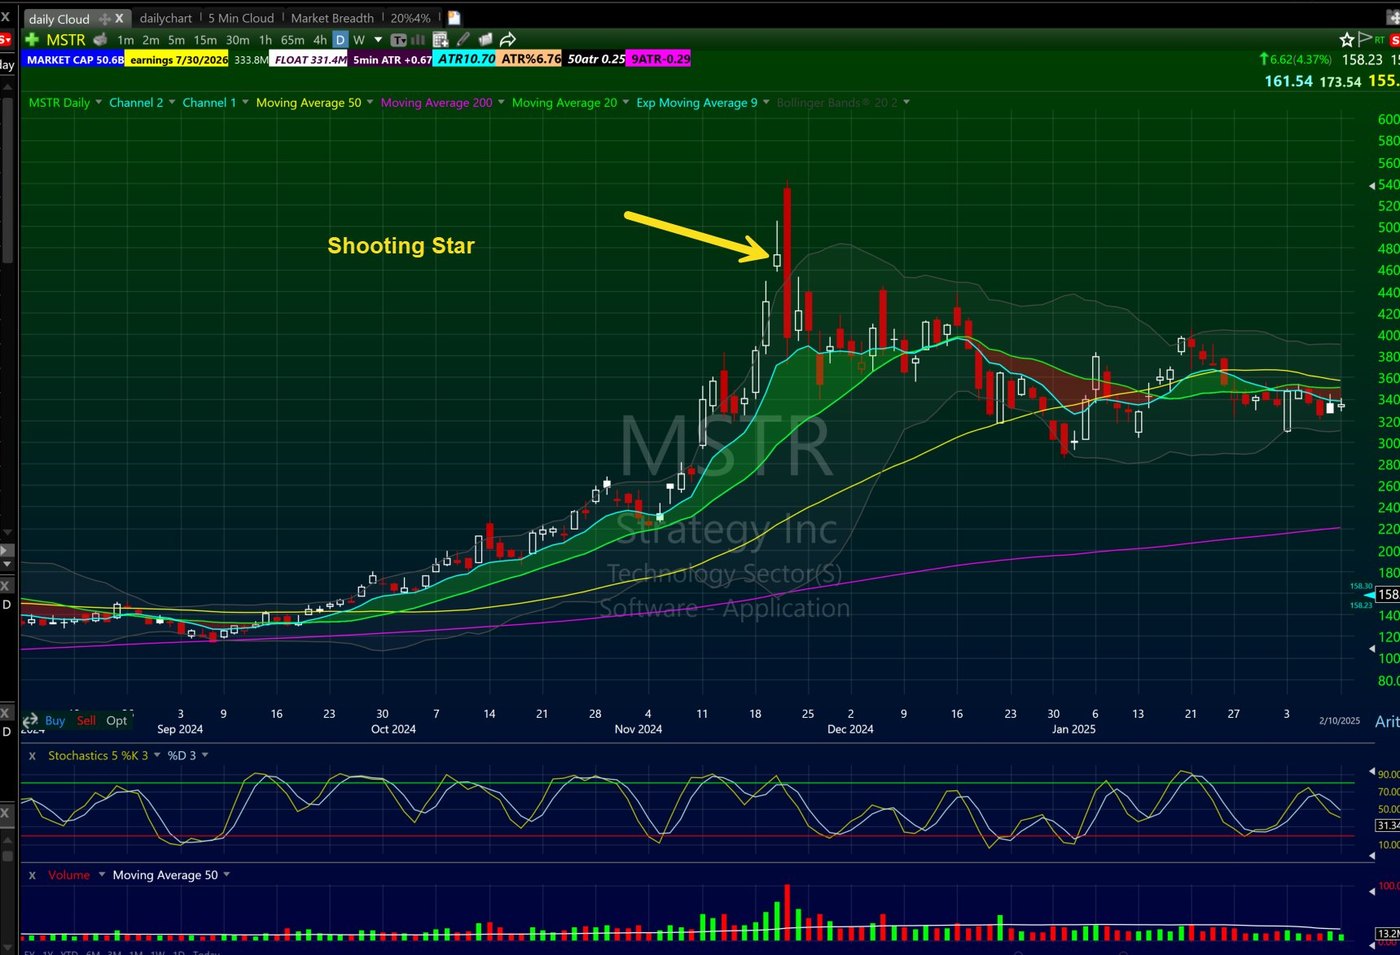Click the 6.62(4.37%) price change value

point(1301,60)
